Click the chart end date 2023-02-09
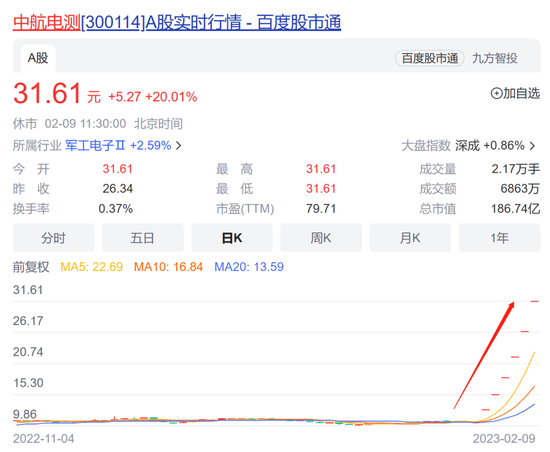550x452 pixels. tap(504, 439)
